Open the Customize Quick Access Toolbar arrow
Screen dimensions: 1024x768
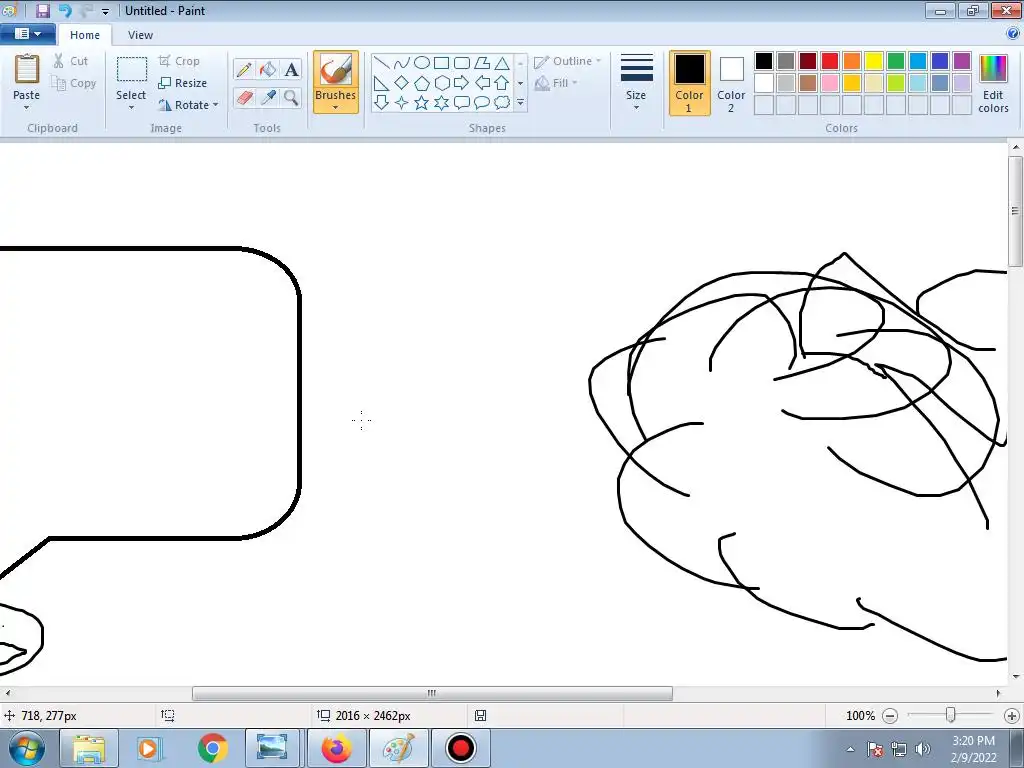pos(105,11)
